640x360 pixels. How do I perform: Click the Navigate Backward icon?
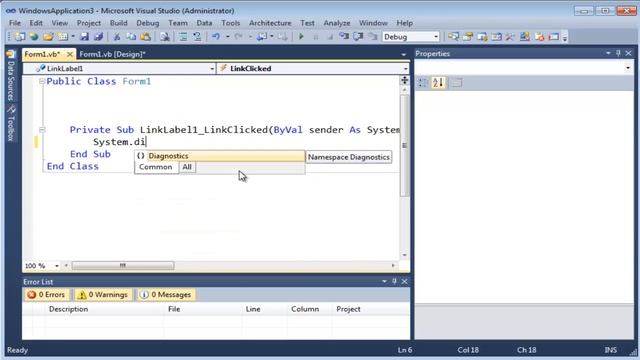[262, 37]
